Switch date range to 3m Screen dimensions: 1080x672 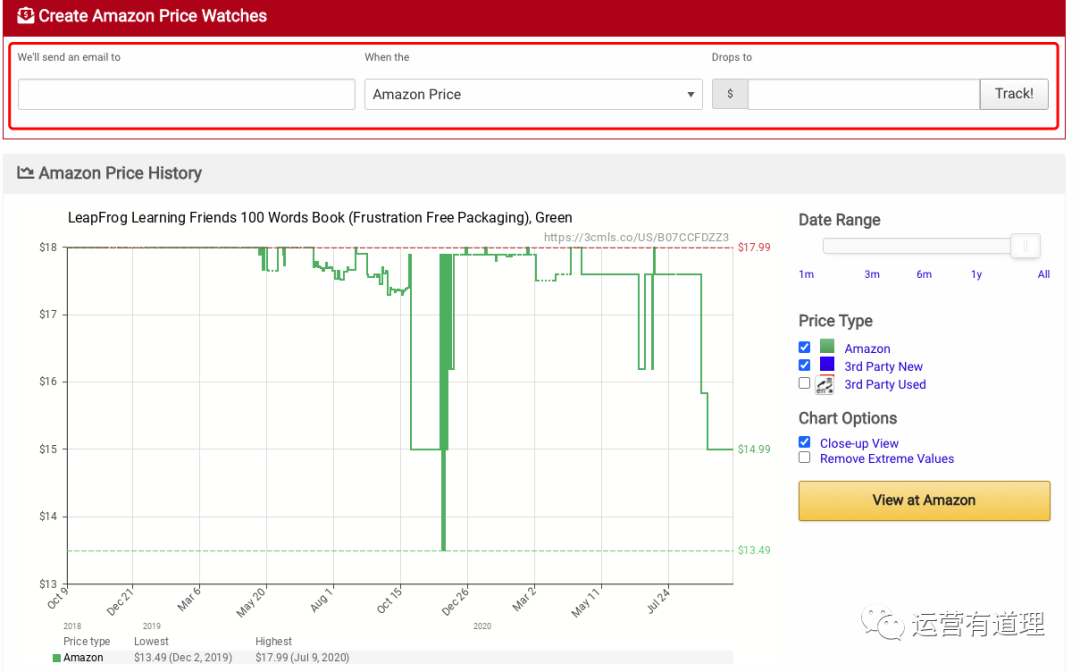pos(872,274)
